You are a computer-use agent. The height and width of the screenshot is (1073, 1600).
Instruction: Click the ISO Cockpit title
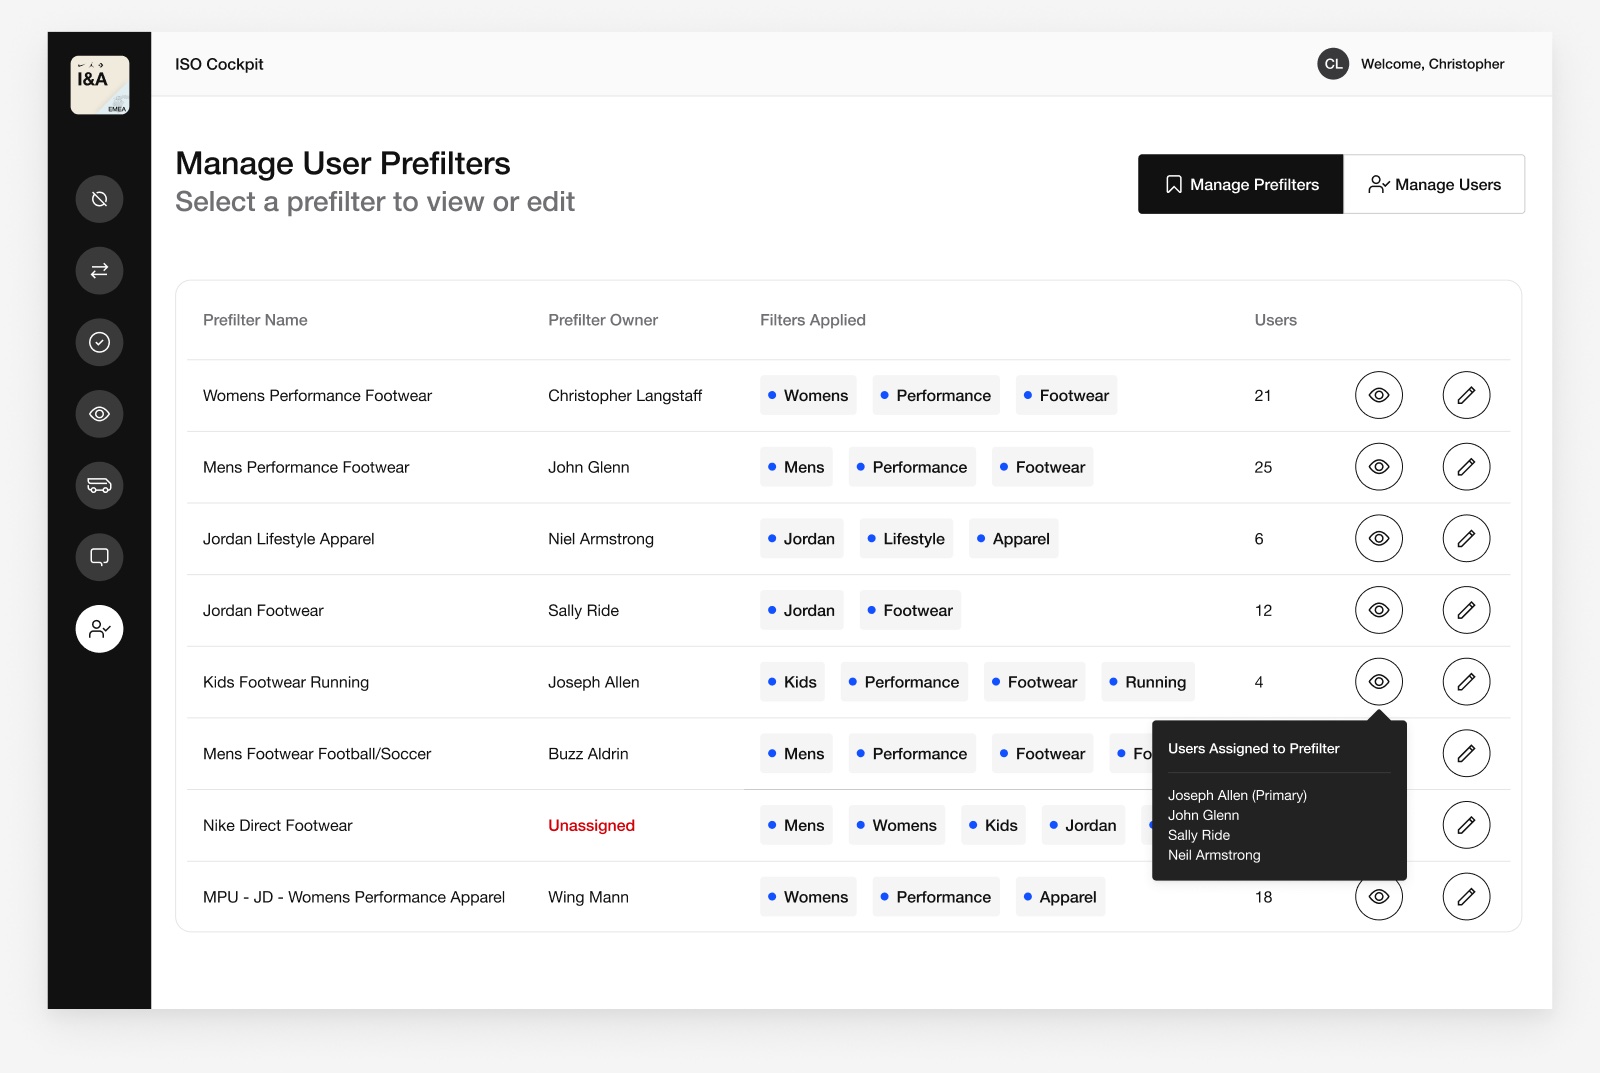click(219, 64)
